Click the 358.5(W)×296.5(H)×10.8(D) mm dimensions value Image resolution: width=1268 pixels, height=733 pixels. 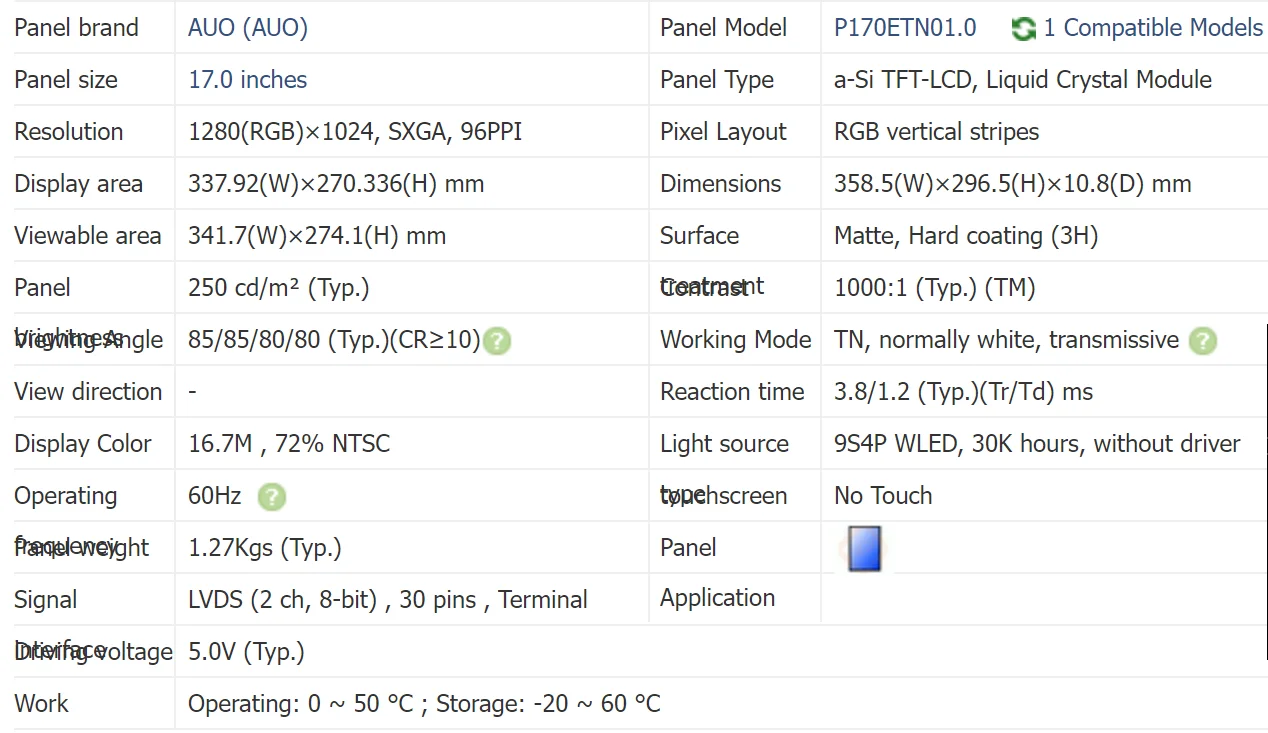1012,184
